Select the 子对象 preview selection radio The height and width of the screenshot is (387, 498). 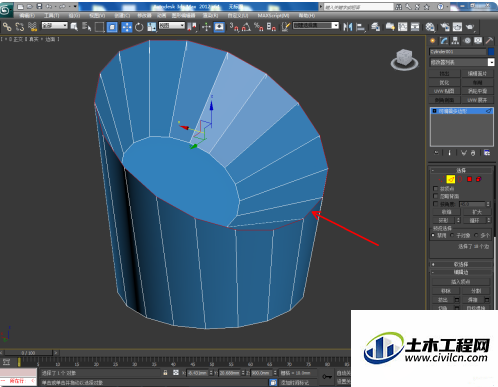pos(452,235)
